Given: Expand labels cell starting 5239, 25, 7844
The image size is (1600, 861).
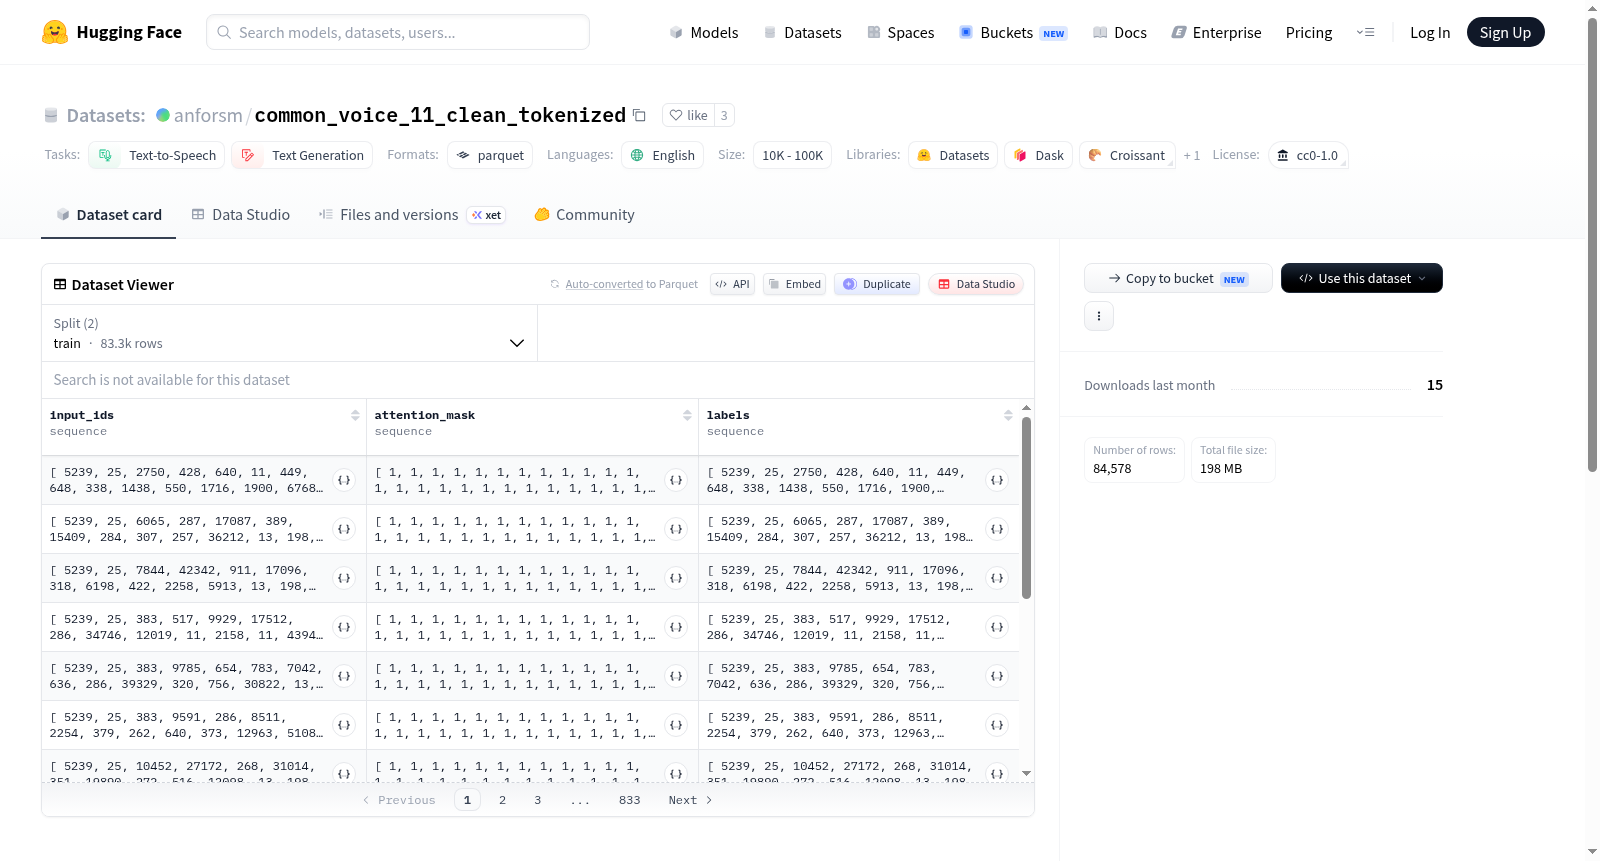Looking at the screenshot, I should tap(997, 578).
